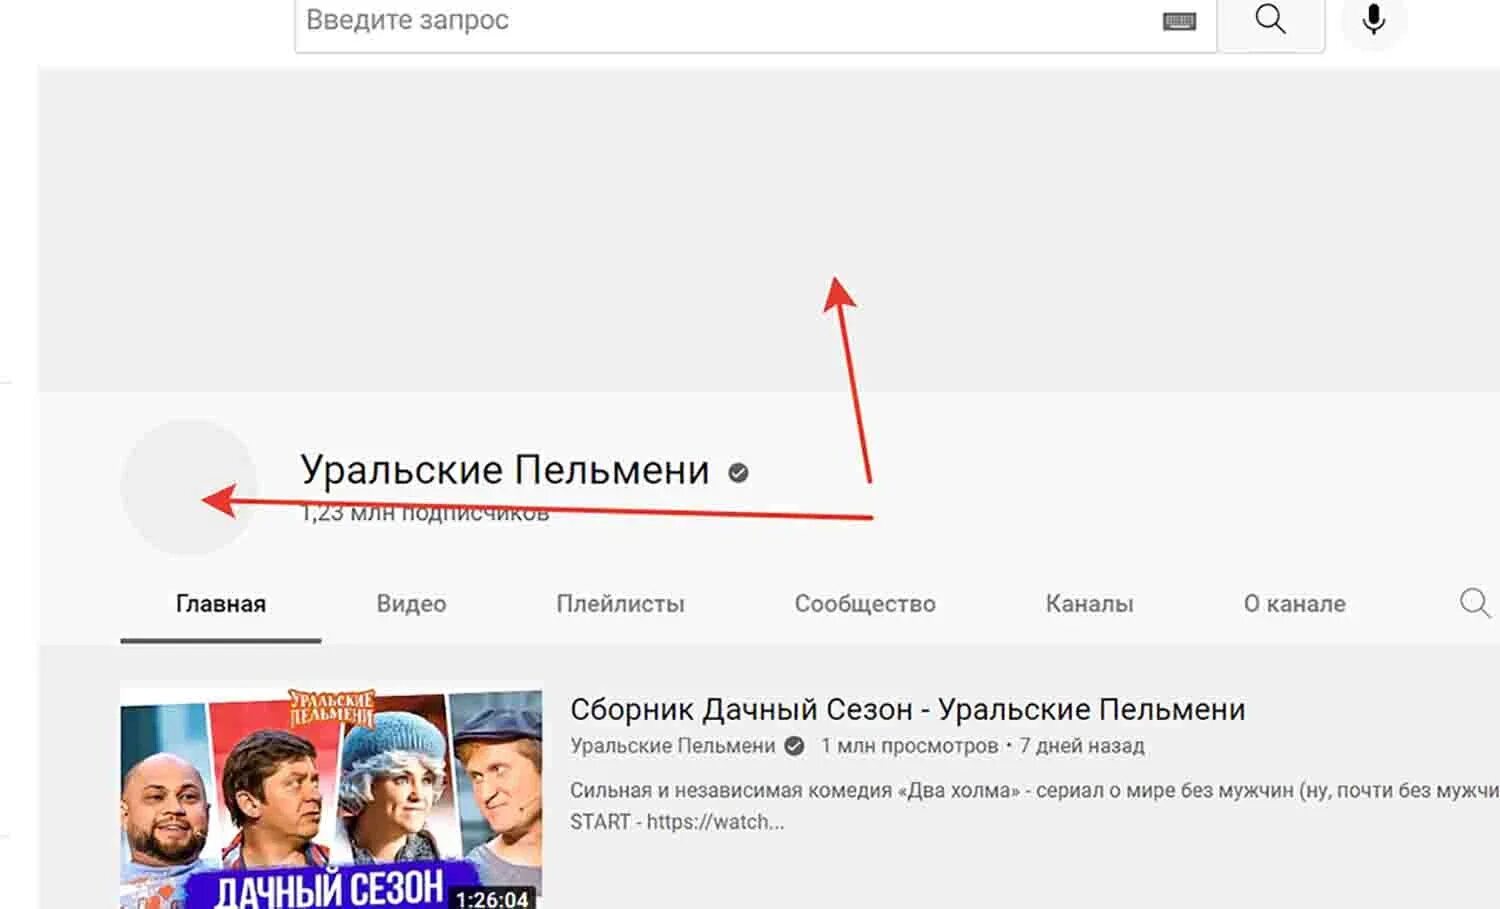Image resolution: width=1500 pixels, height=909 pixels.
Task: Click the https://watch link in the description
Action: point(712,822)
